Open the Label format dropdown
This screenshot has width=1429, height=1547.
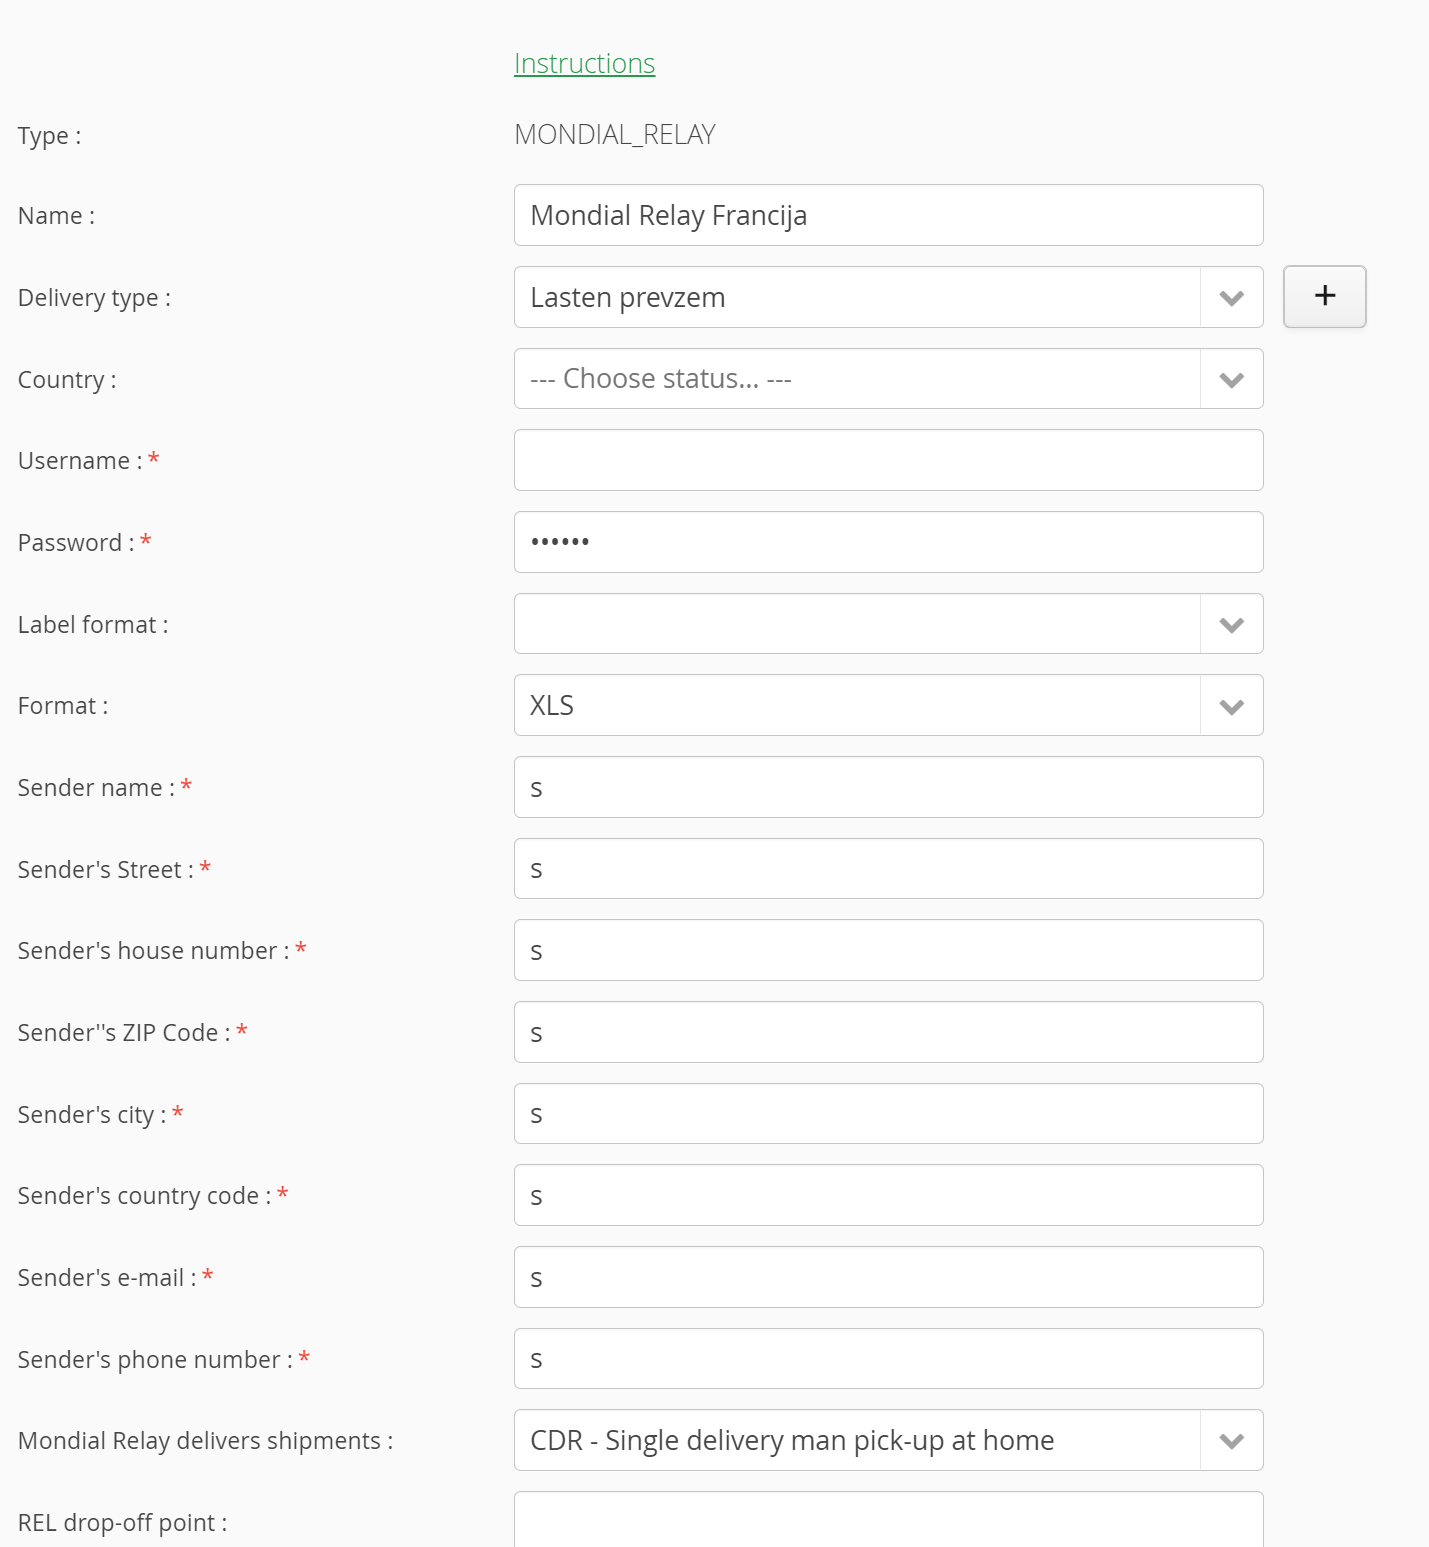coord(889,624)
